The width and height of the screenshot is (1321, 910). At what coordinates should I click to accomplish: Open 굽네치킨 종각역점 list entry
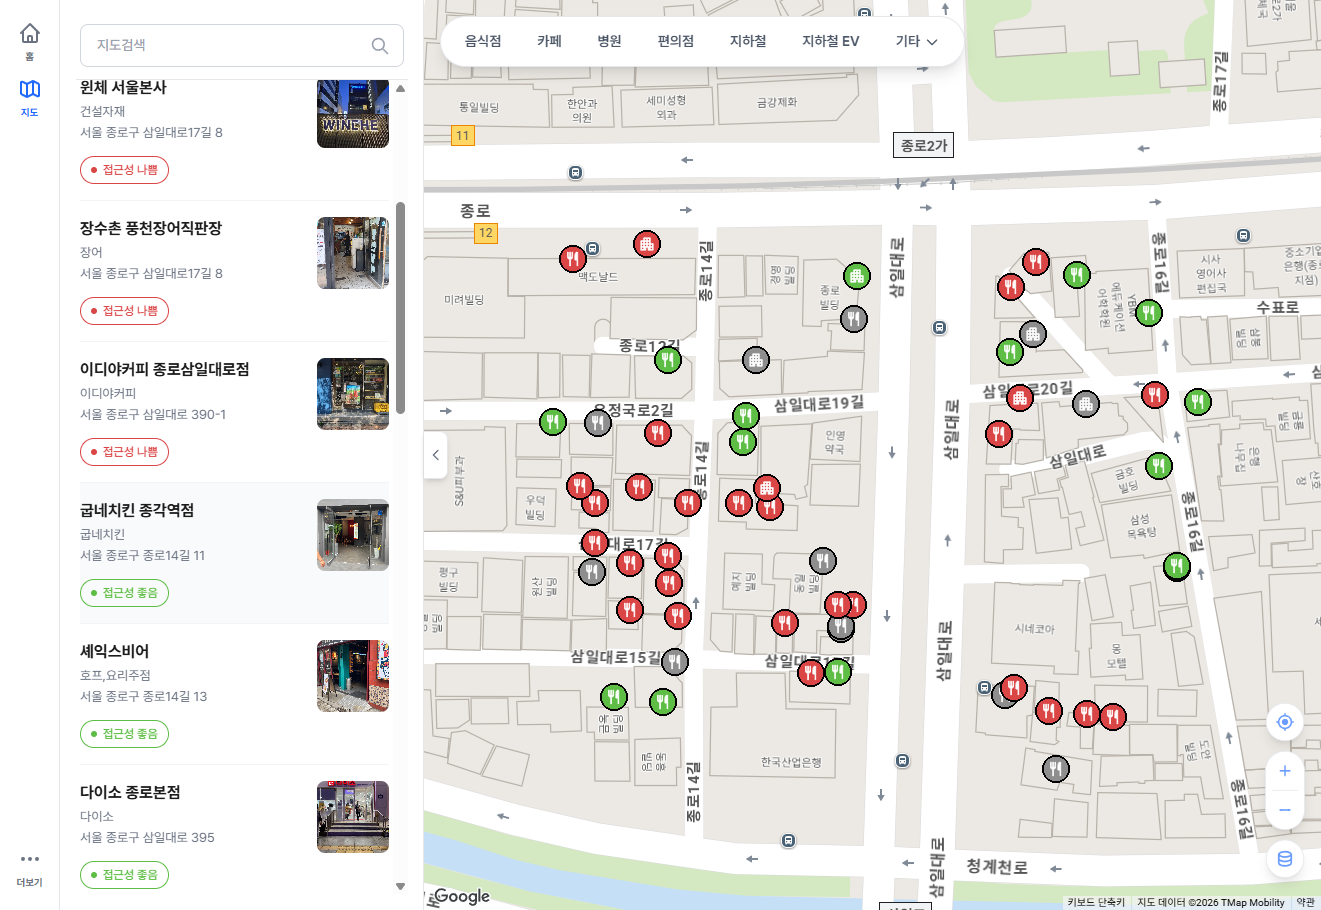(x=235, y=553)
